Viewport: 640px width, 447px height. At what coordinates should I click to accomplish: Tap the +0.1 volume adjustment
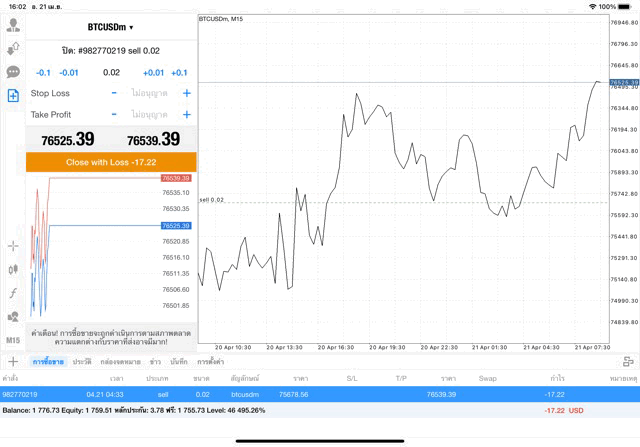click(x=179, y=72)
